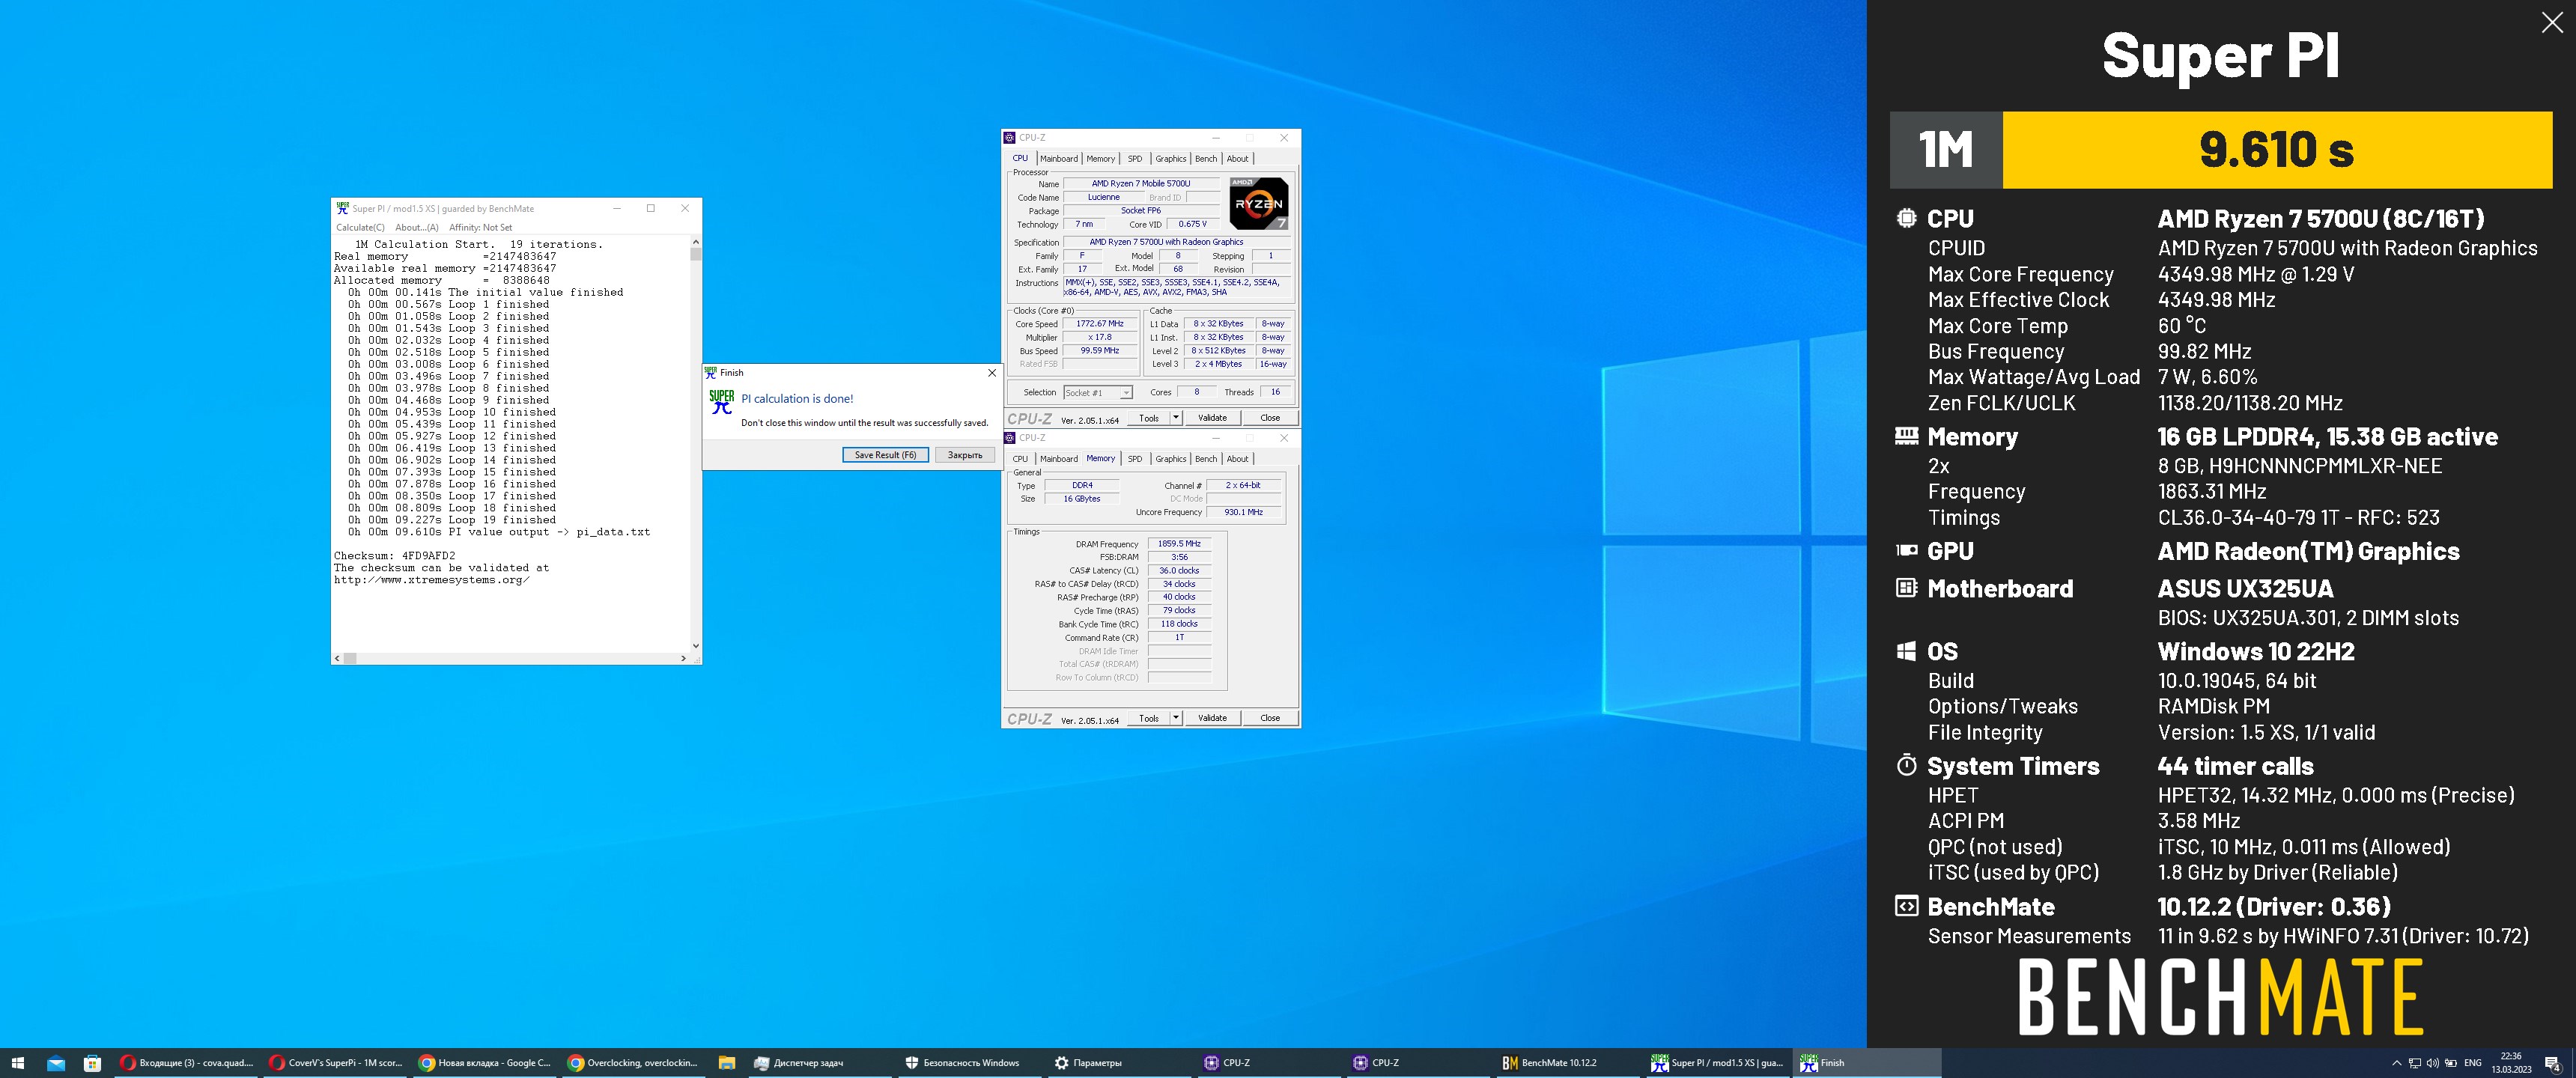Click Close button in the upper CPU-Z window

(x=1270, y=418)
